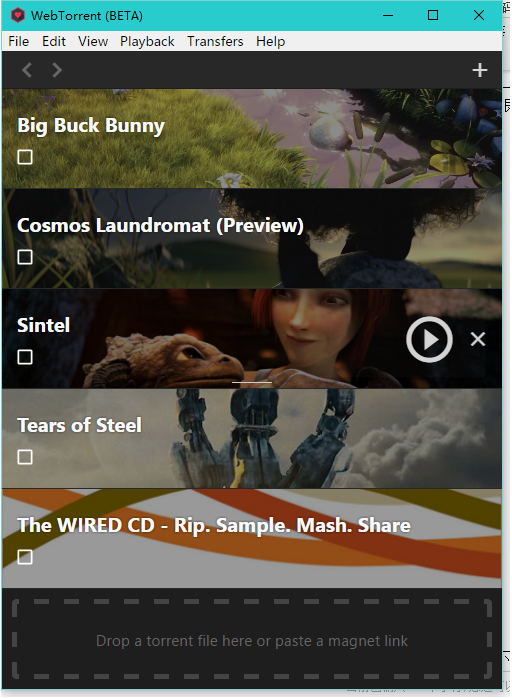Select the Big Buck Bunny torrent title
Image resolution: width=512 pixels, height=698 pixels.
pyautogui.click(x=91, y=126)
